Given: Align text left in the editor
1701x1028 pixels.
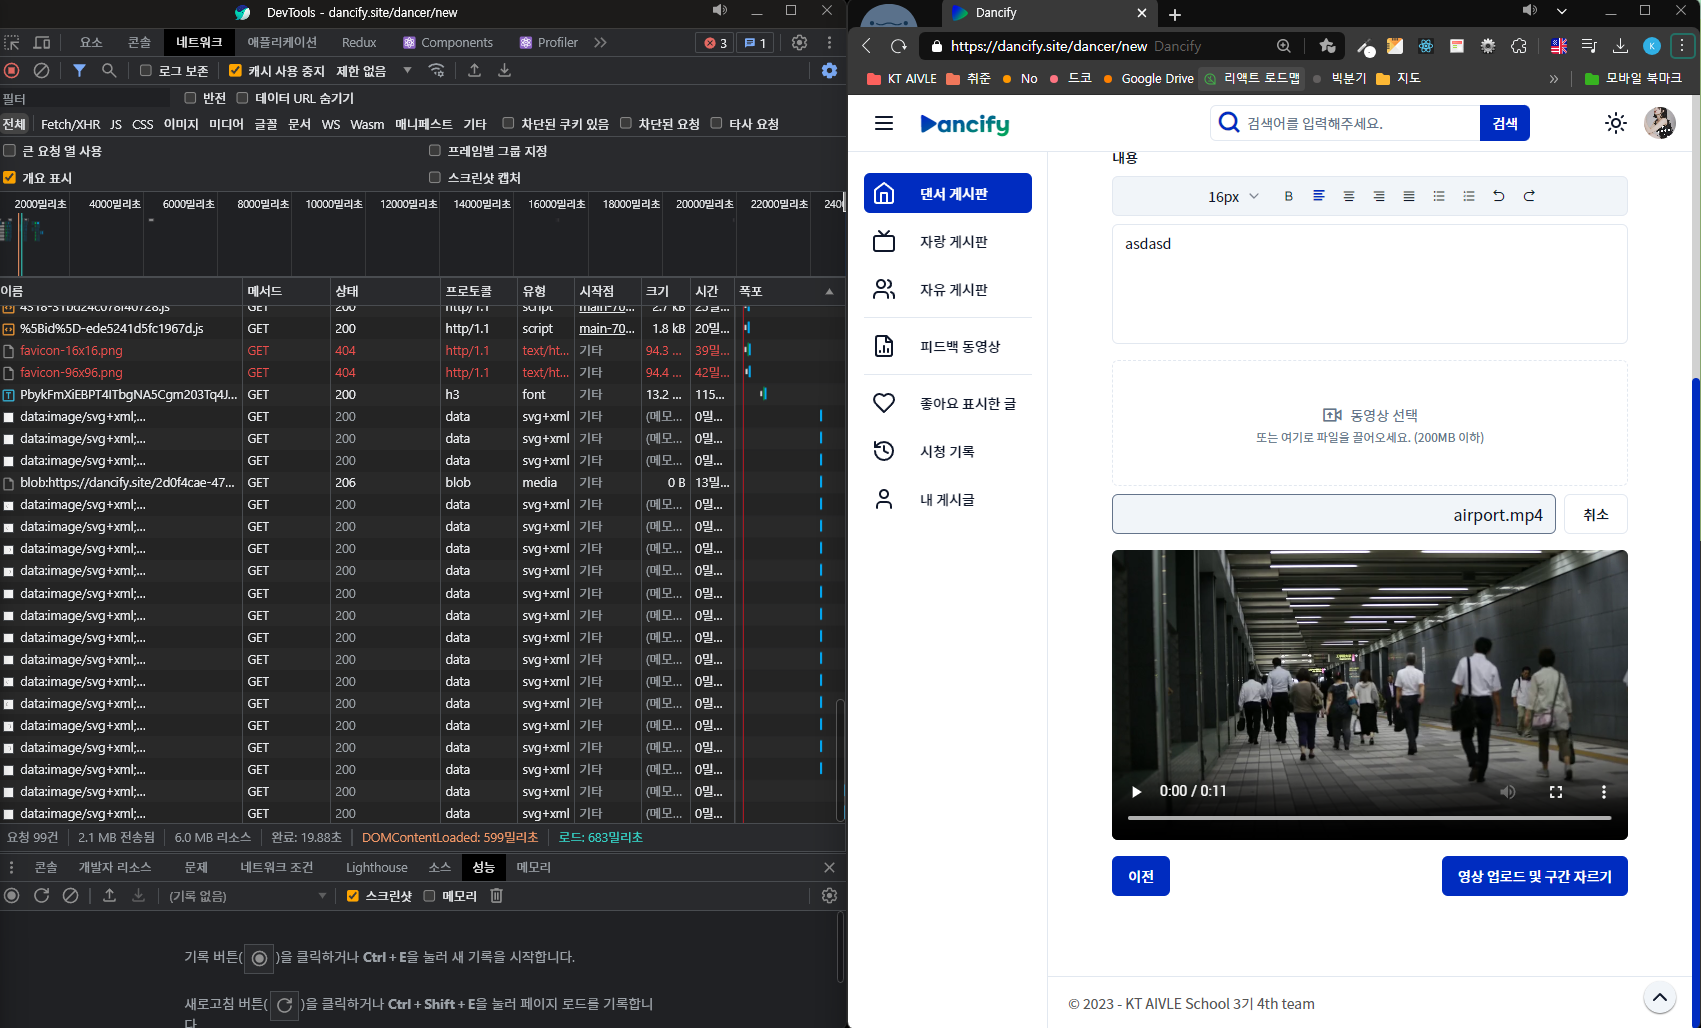Looking at the screenshot, I should [1319, 196].
